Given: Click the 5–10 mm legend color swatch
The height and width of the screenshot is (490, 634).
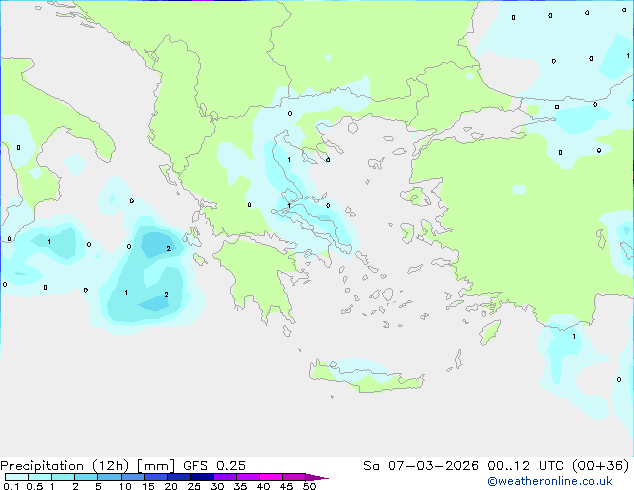Looking at the screenshot, I should pyautogui.click(x=109, y=477).
